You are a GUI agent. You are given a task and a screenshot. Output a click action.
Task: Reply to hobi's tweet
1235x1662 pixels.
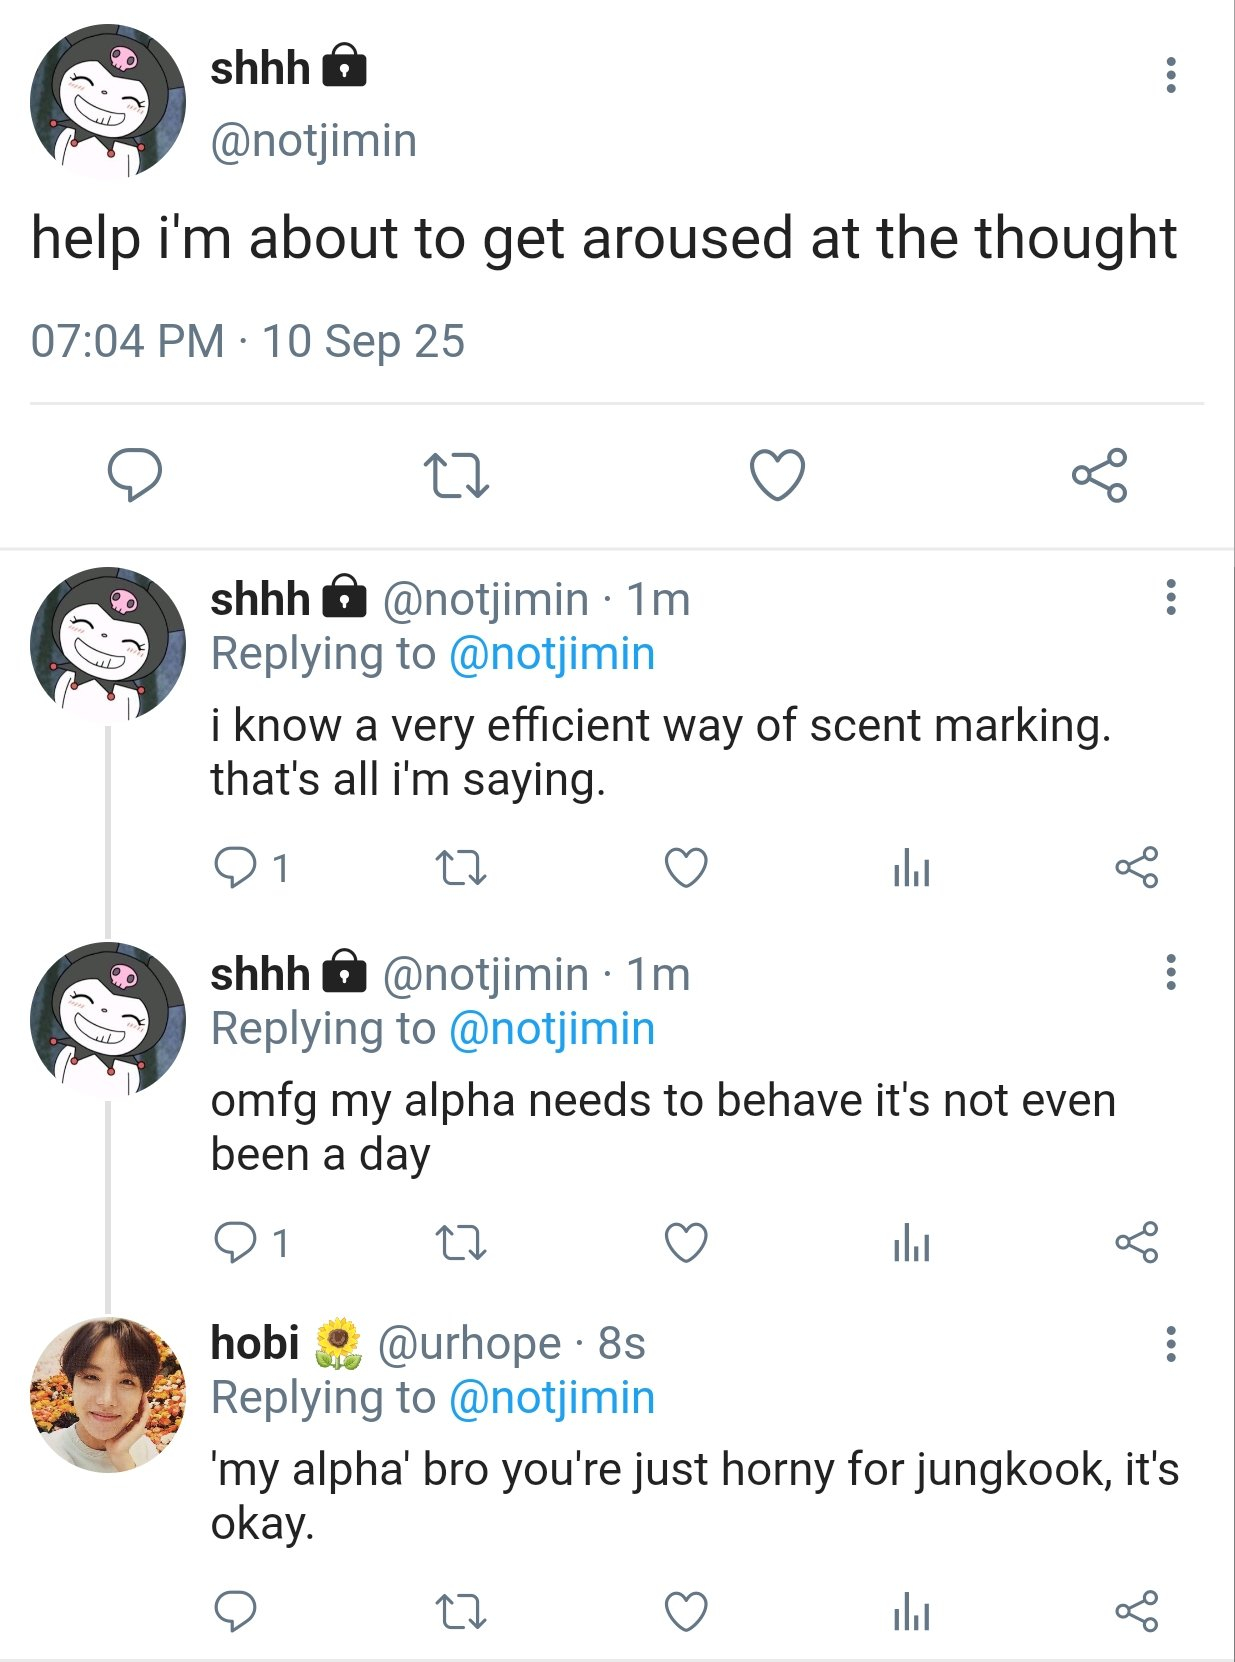(236, 1612)
